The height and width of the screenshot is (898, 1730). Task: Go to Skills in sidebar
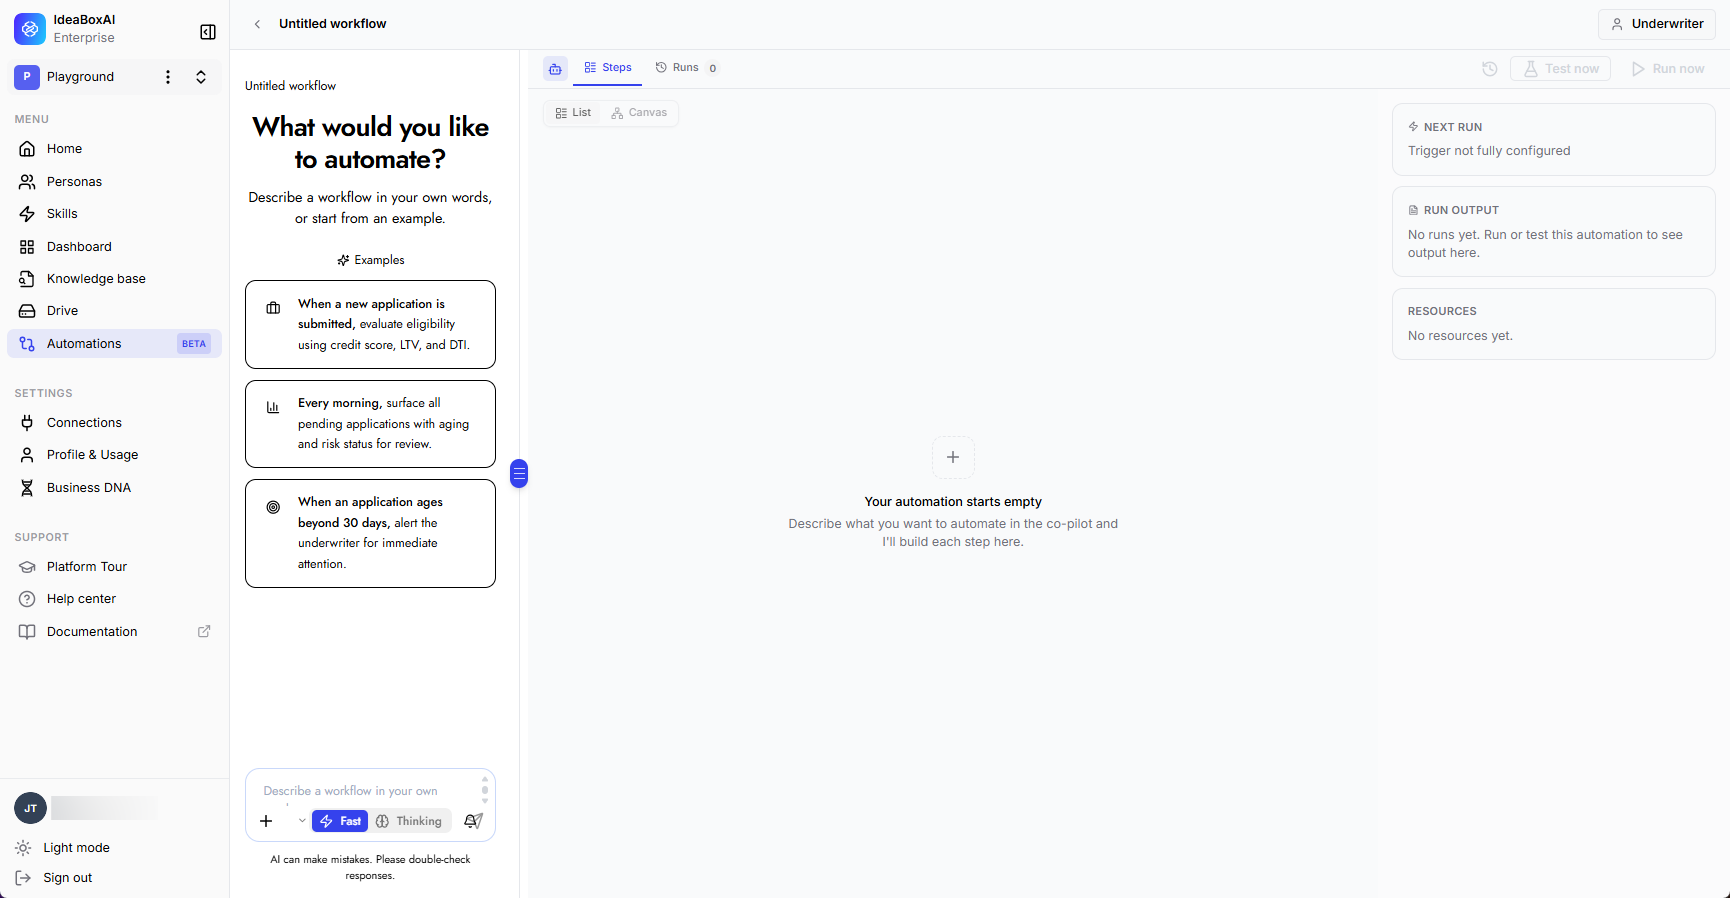(x=114, y=214)
